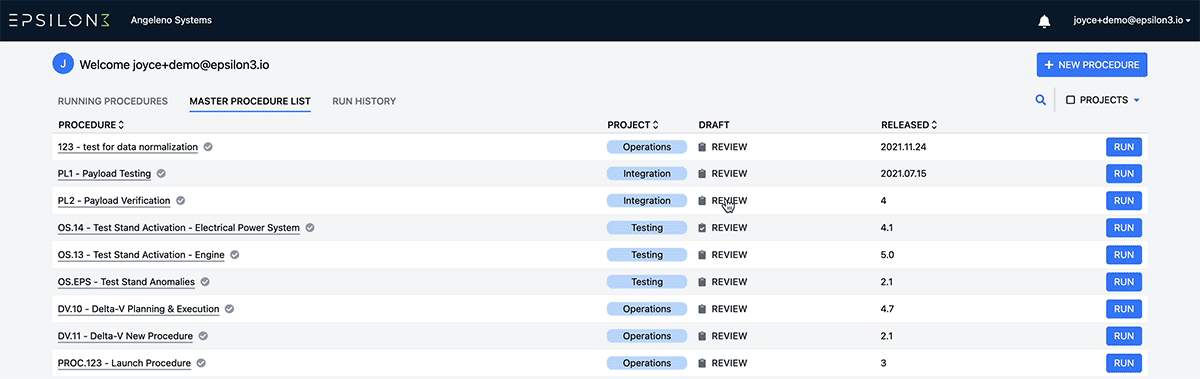Click verified check icon beside OS.EPS Test Stand Anomalies
1200x379 pixels.
205,281
